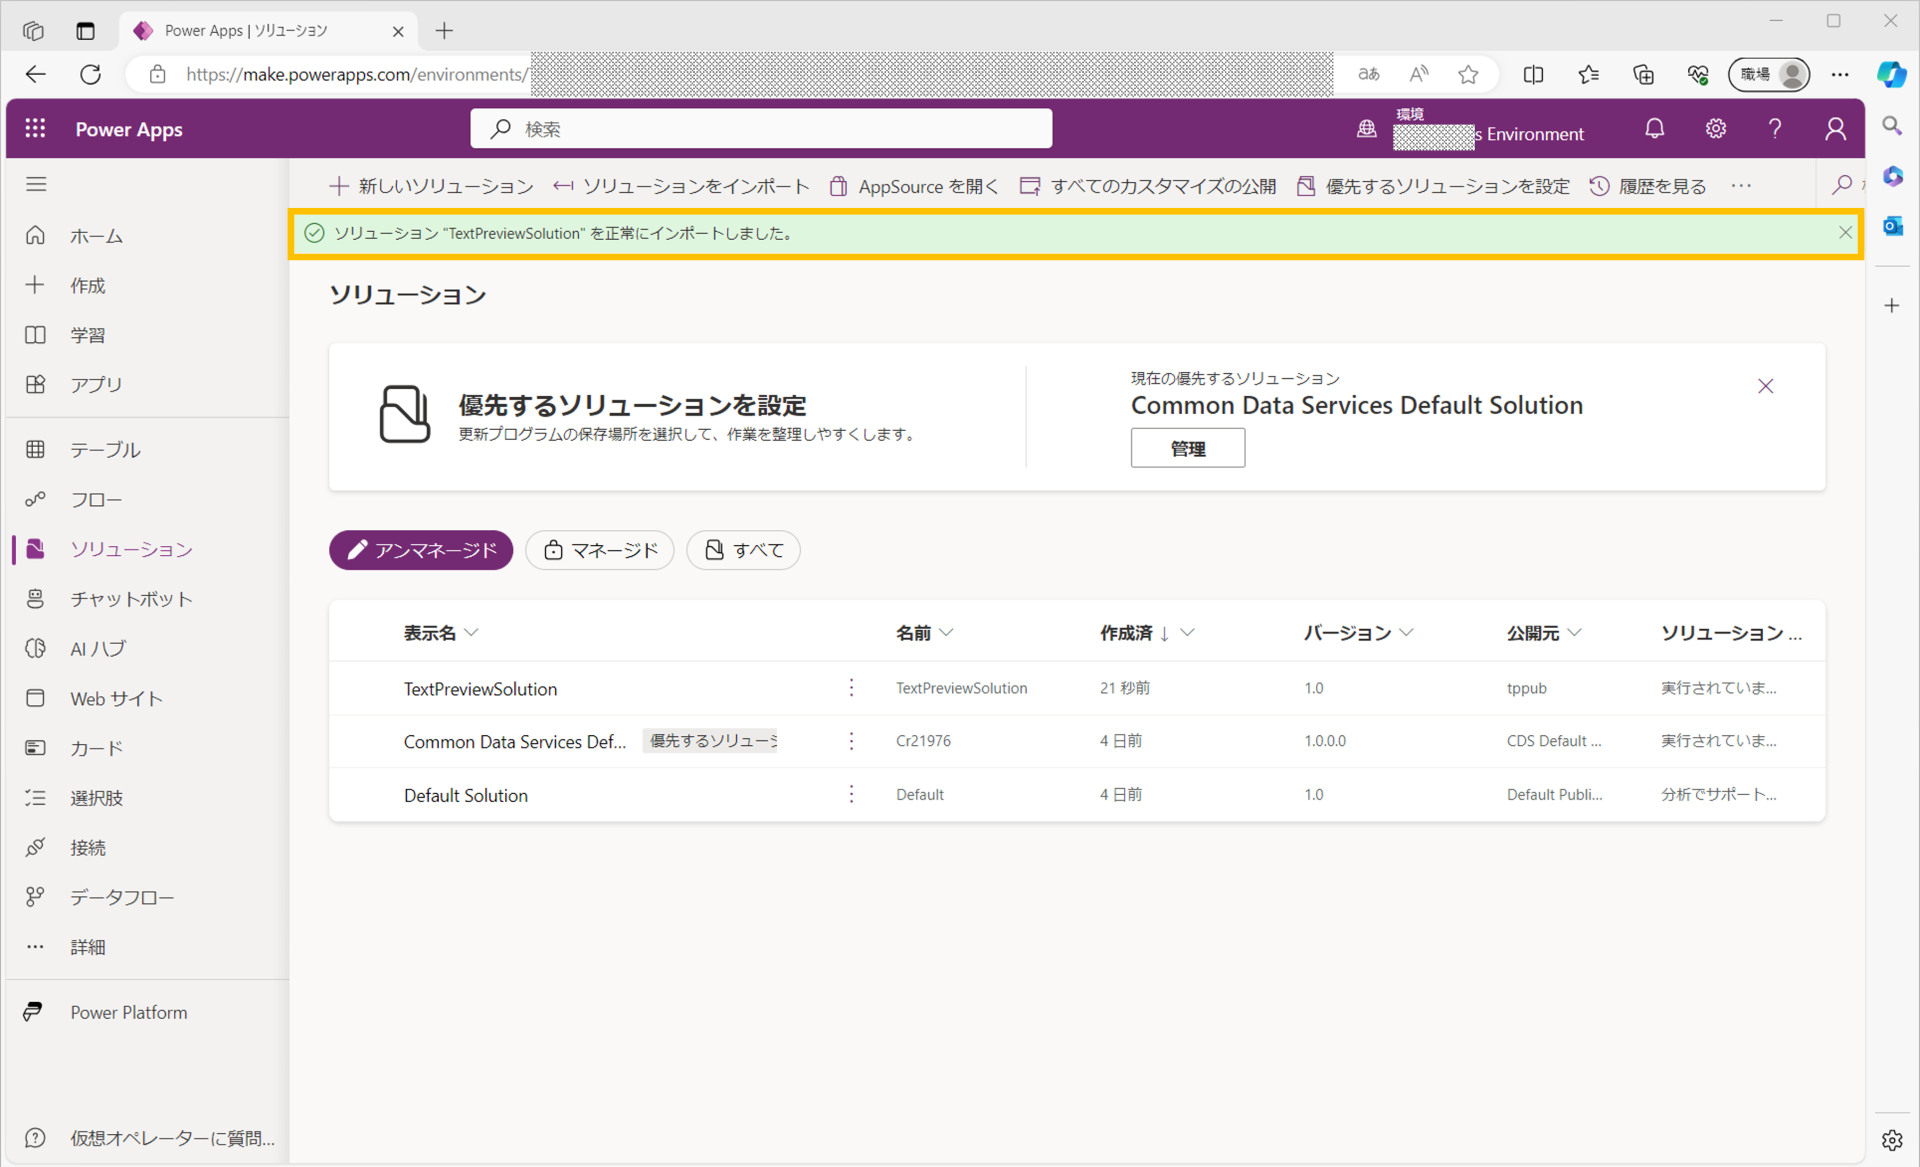Open the Edge sidebar search icon
Image resolution: width=1920 pixels, height=1167 pixels.
(x=1892, y=126)
